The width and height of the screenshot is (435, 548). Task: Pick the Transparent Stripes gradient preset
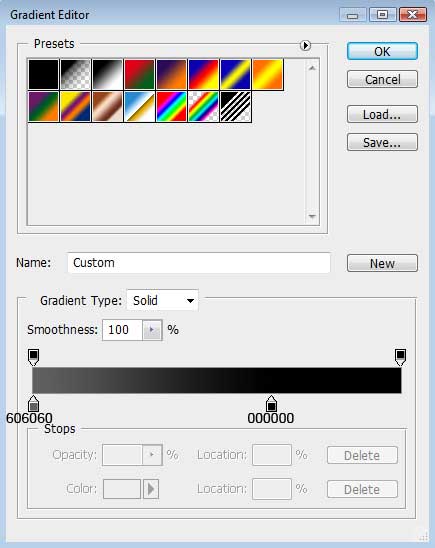(x=236, y=107)
